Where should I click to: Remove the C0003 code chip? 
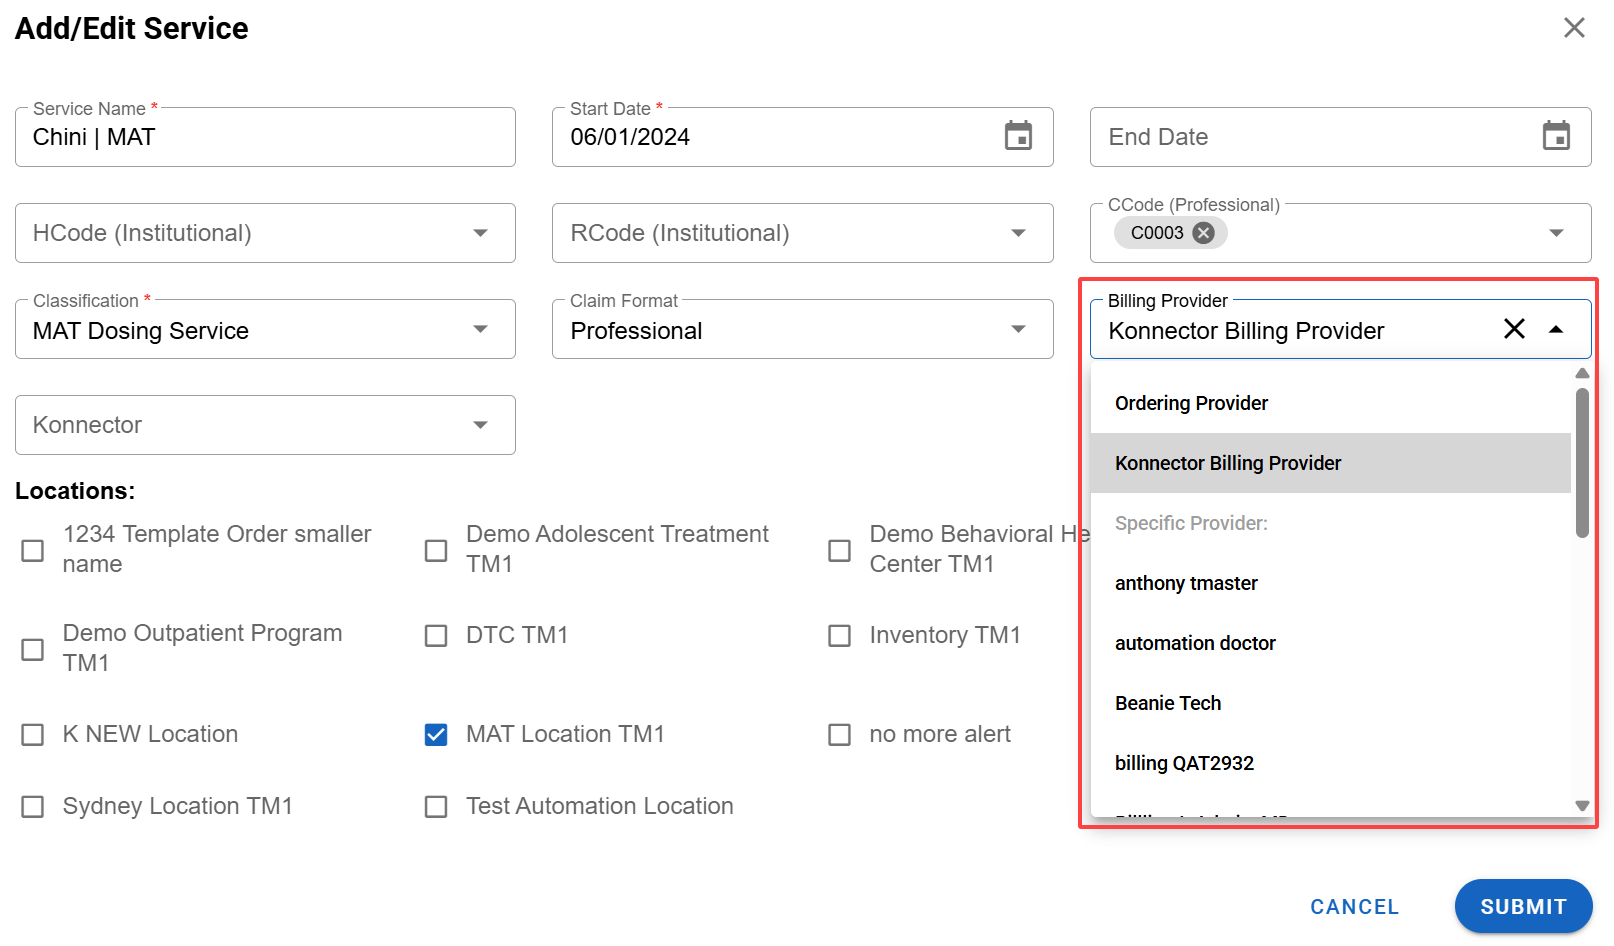1204,233
